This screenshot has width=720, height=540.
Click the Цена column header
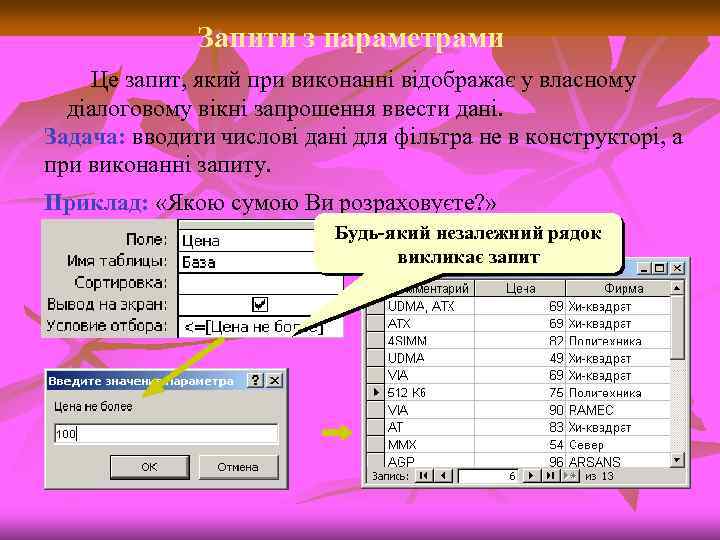(520, 288)
